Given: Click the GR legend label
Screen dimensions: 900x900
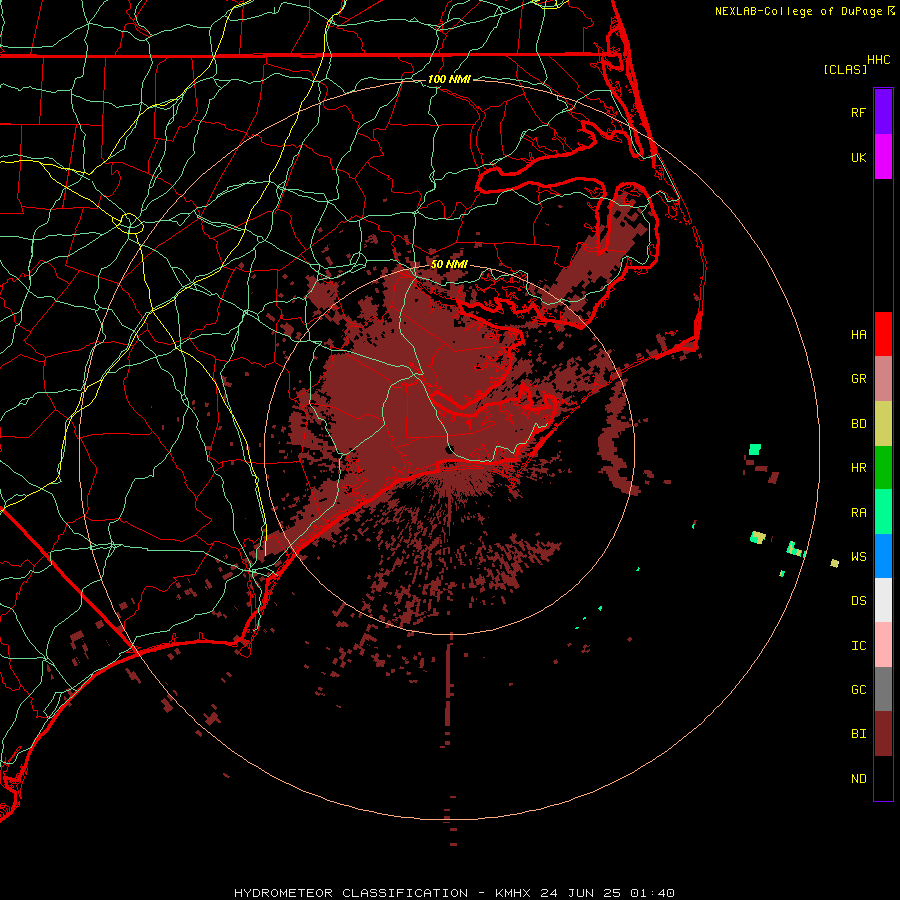Looking at the screenshot, I should [858, 379].
